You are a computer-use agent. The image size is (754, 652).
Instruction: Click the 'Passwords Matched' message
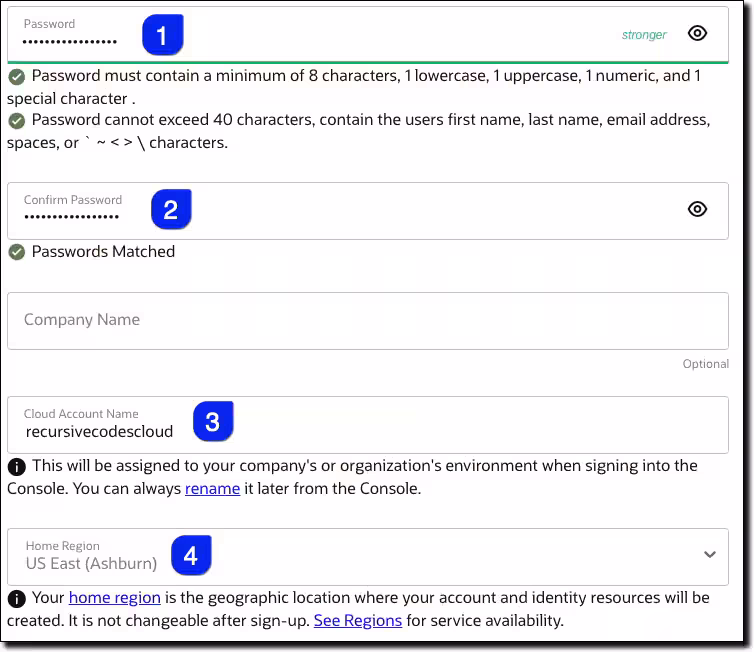pyautogui.click(x=103, y=251)
